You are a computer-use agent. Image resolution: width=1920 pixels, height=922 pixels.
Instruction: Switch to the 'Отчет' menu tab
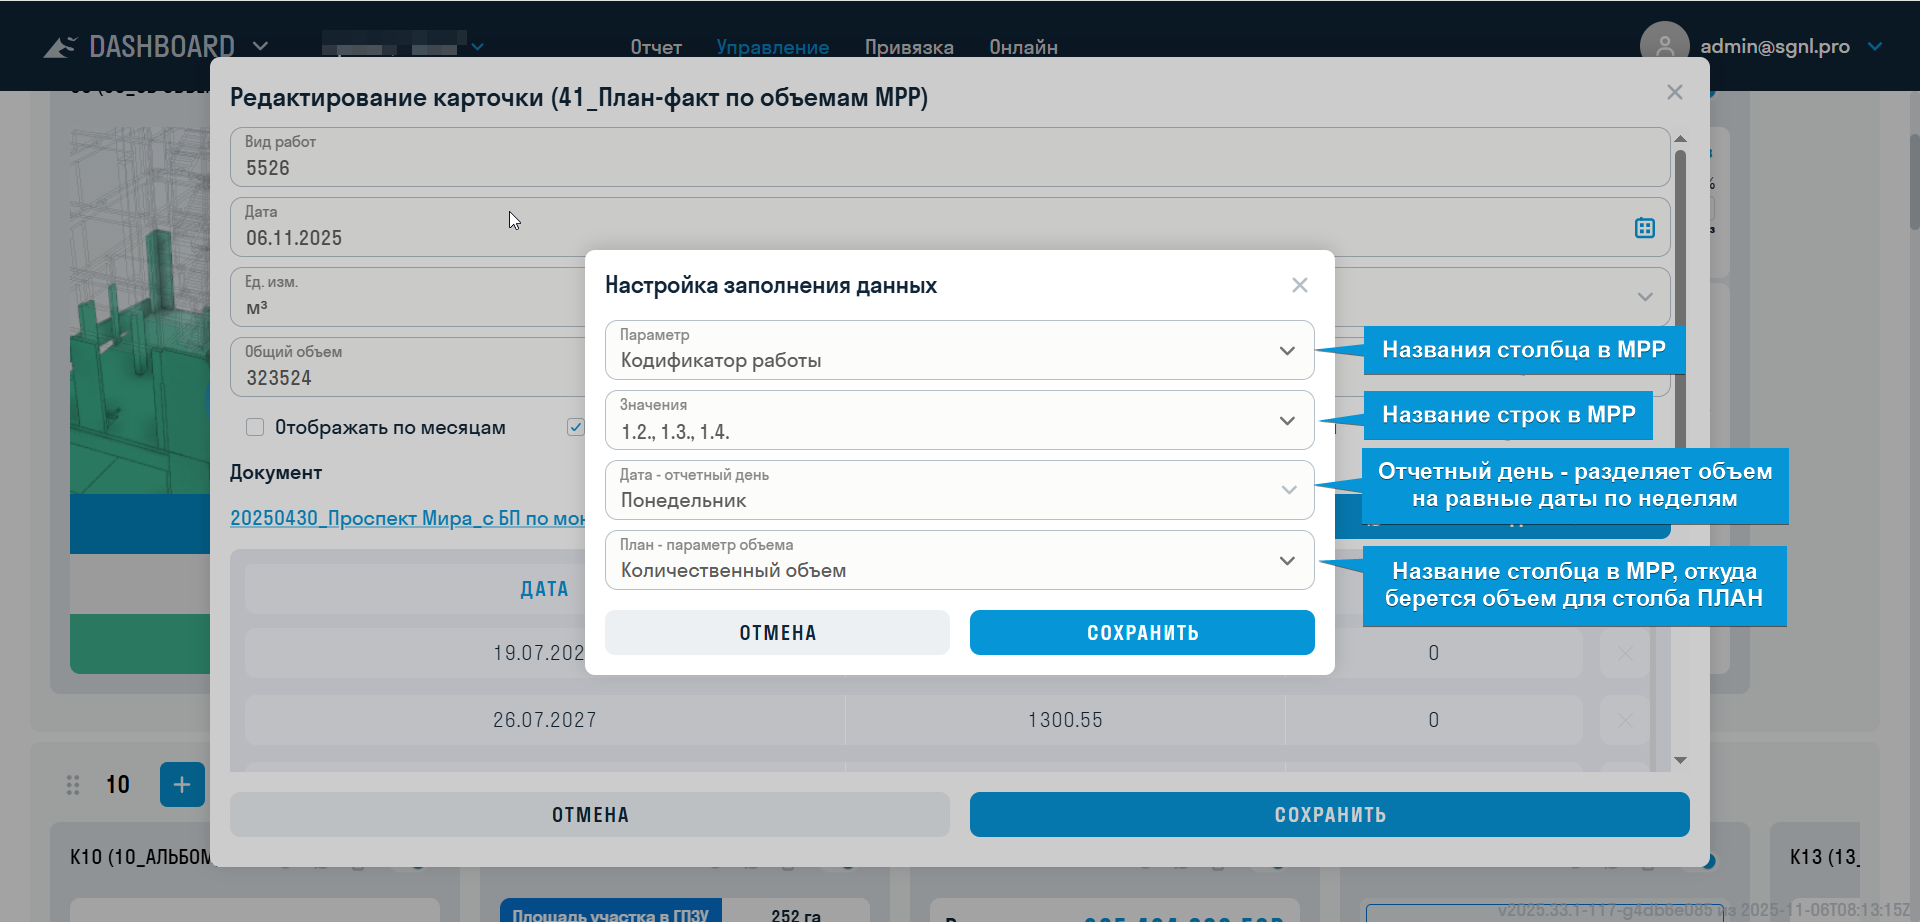pyautogui.click(x=655, y=47)
